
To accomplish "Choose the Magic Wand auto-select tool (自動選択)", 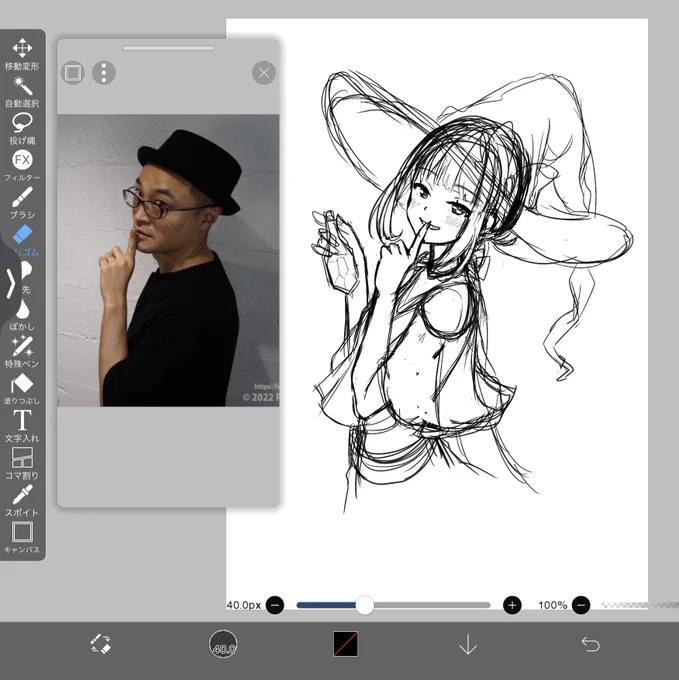I will pos(22,92).
